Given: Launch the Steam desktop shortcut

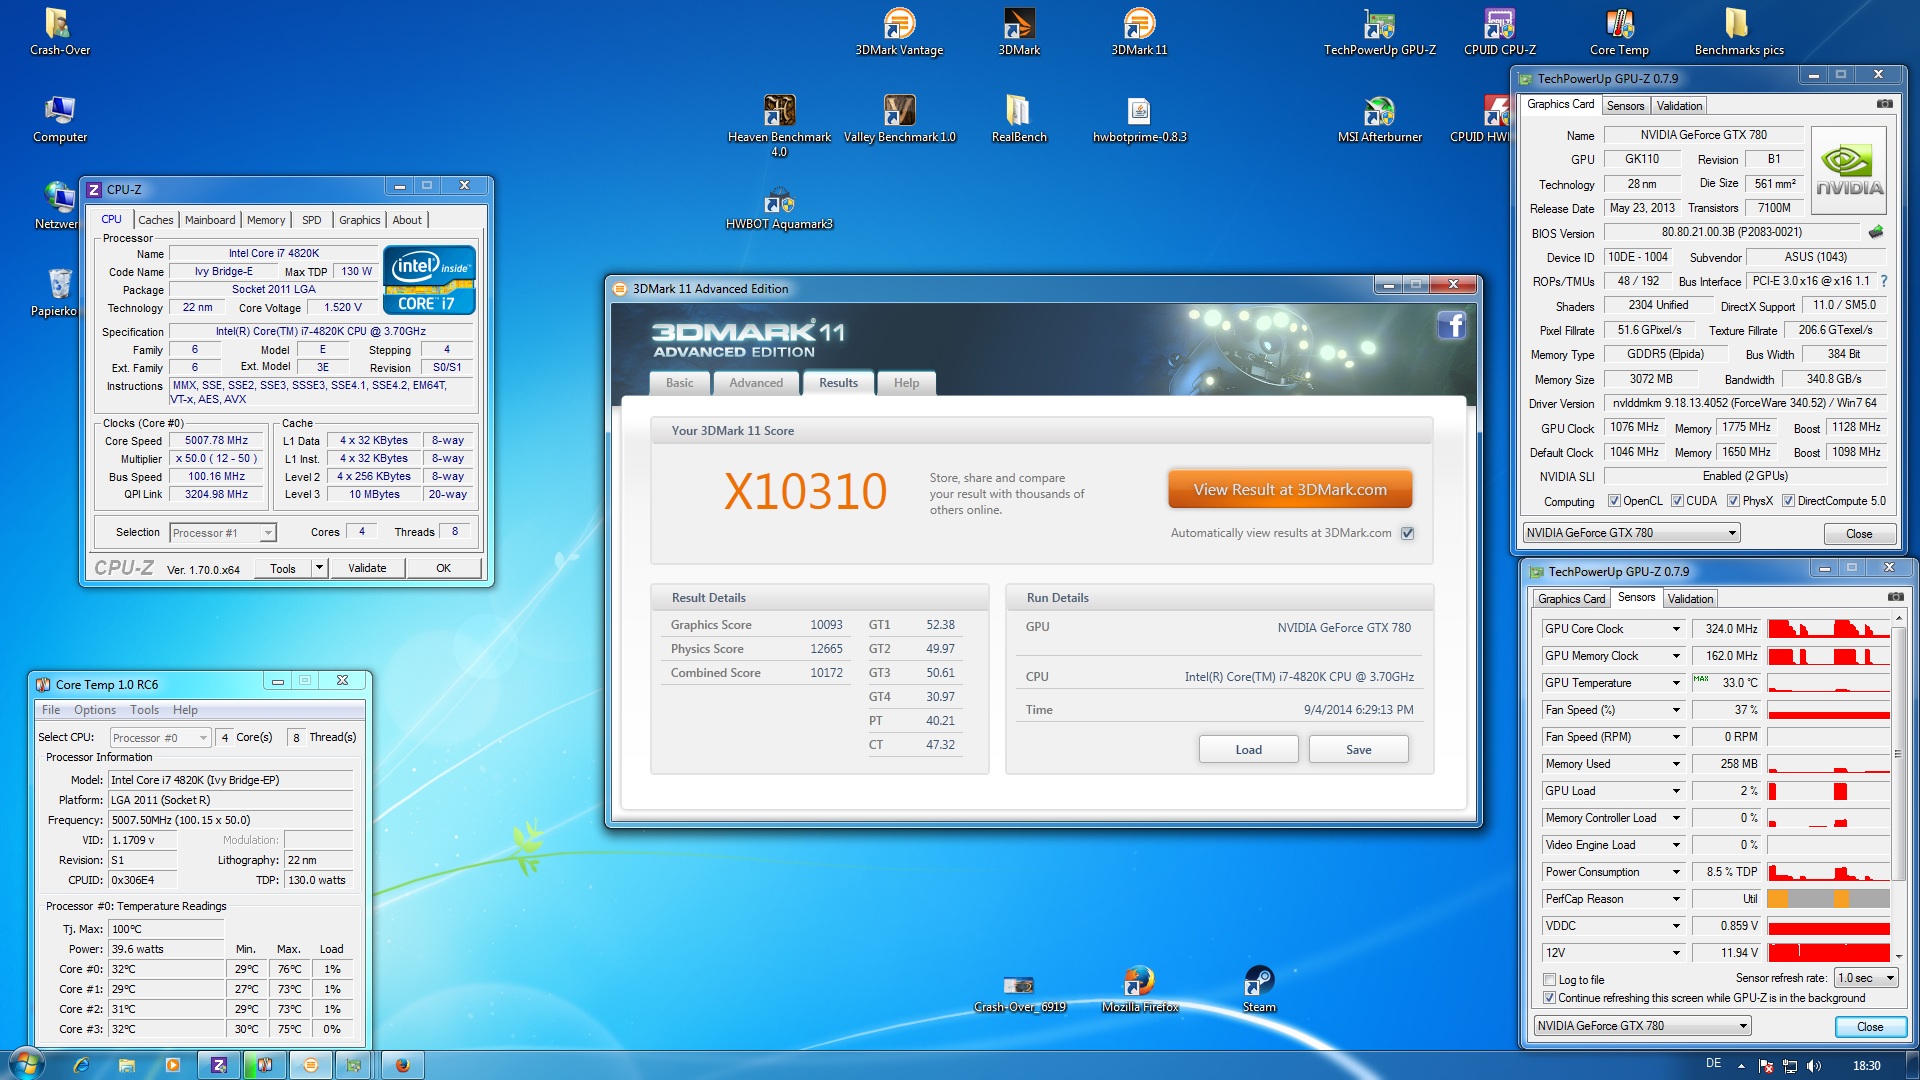Looking at the screenshot, I should pos(1259,990).
